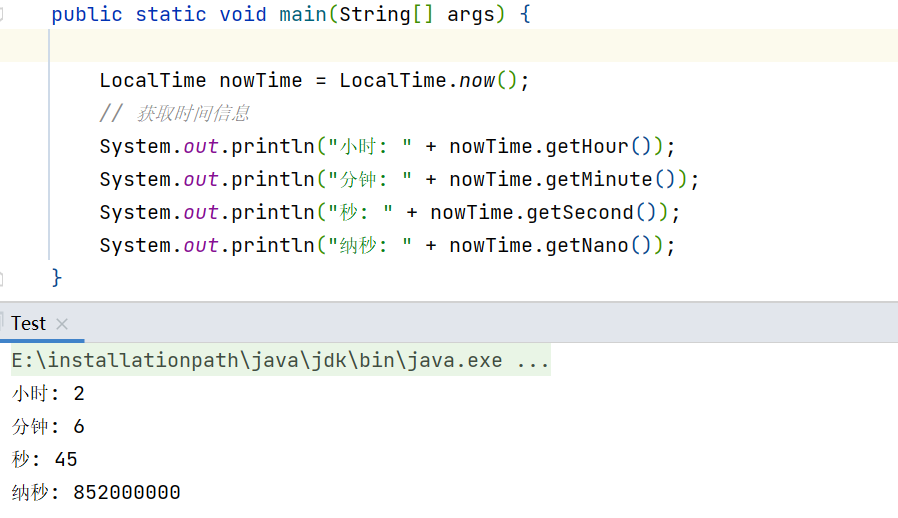The width and height of the screenshot is (898, 518).
Task: Click console output '分钟: 6'
Action: tap(48, 426)
